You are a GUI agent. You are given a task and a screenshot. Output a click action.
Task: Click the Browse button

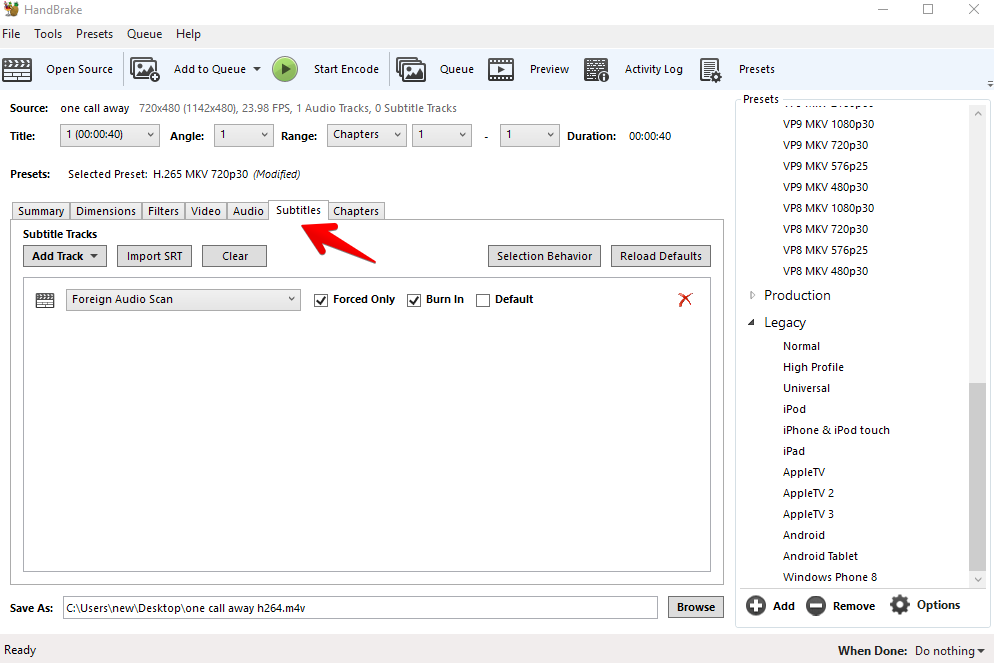pos(695,607)
